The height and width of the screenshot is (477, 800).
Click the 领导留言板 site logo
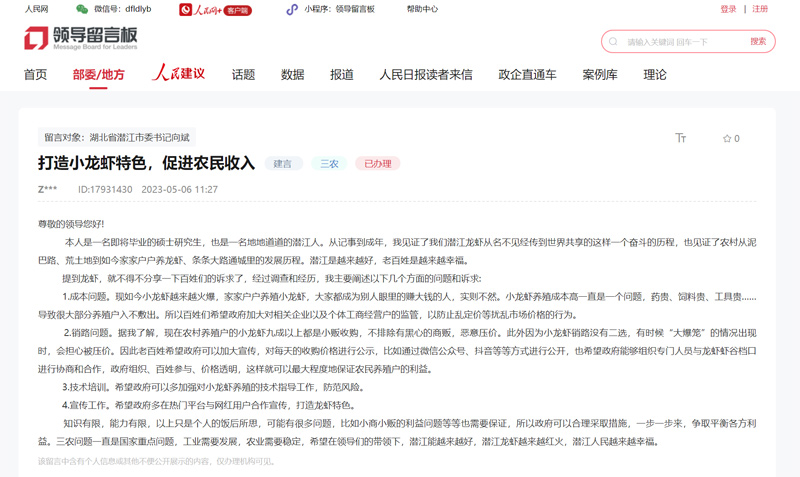[81, 38]
